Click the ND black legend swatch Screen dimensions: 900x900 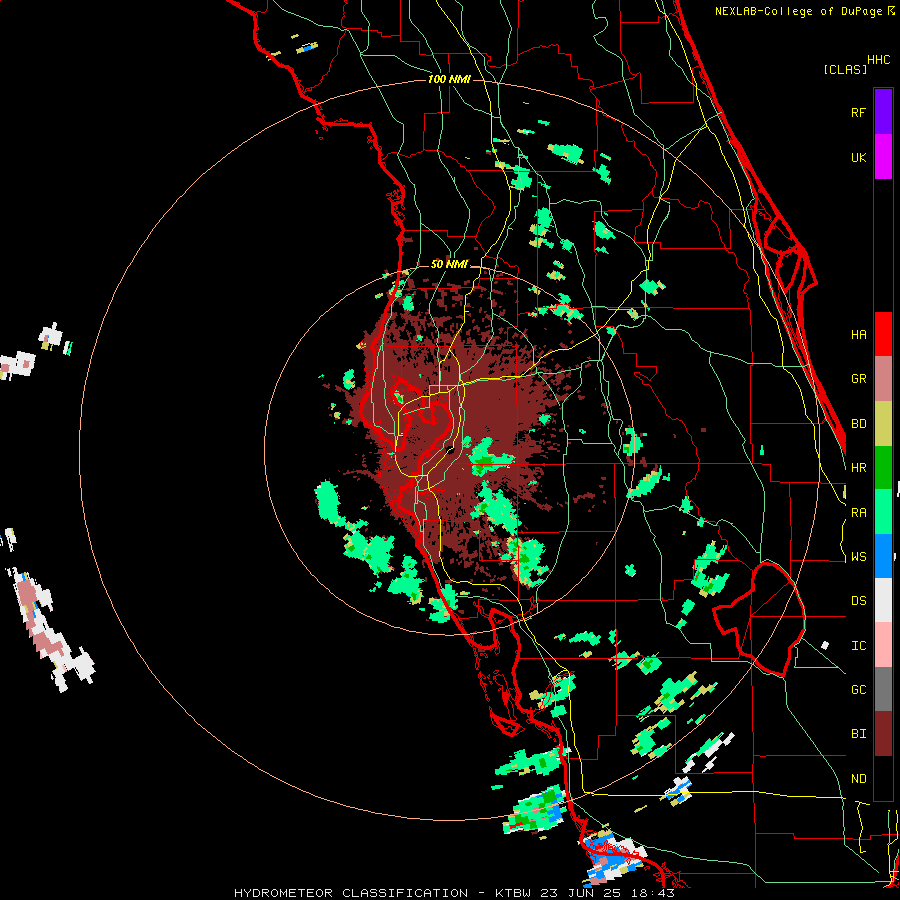(883, 778)
